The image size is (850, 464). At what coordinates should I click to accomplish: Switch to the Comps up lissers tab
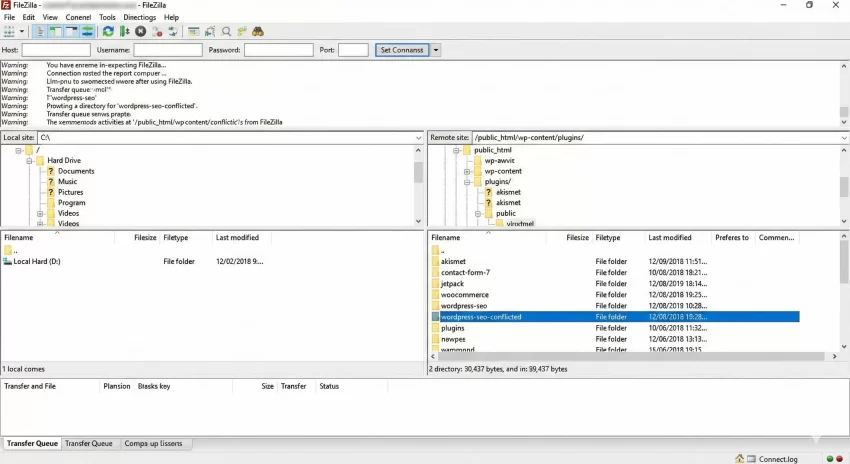[153, 443]
